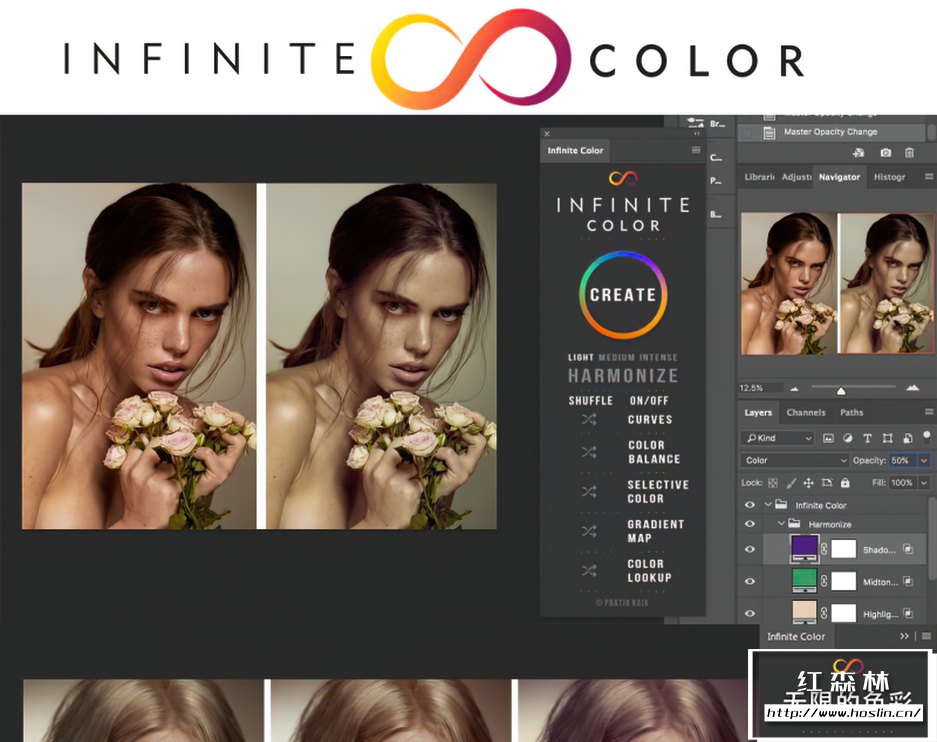The width and height of the screenshot is (937, 742).
Task: Filter layers by adjustment layers
Action: (x=847, y=438)
